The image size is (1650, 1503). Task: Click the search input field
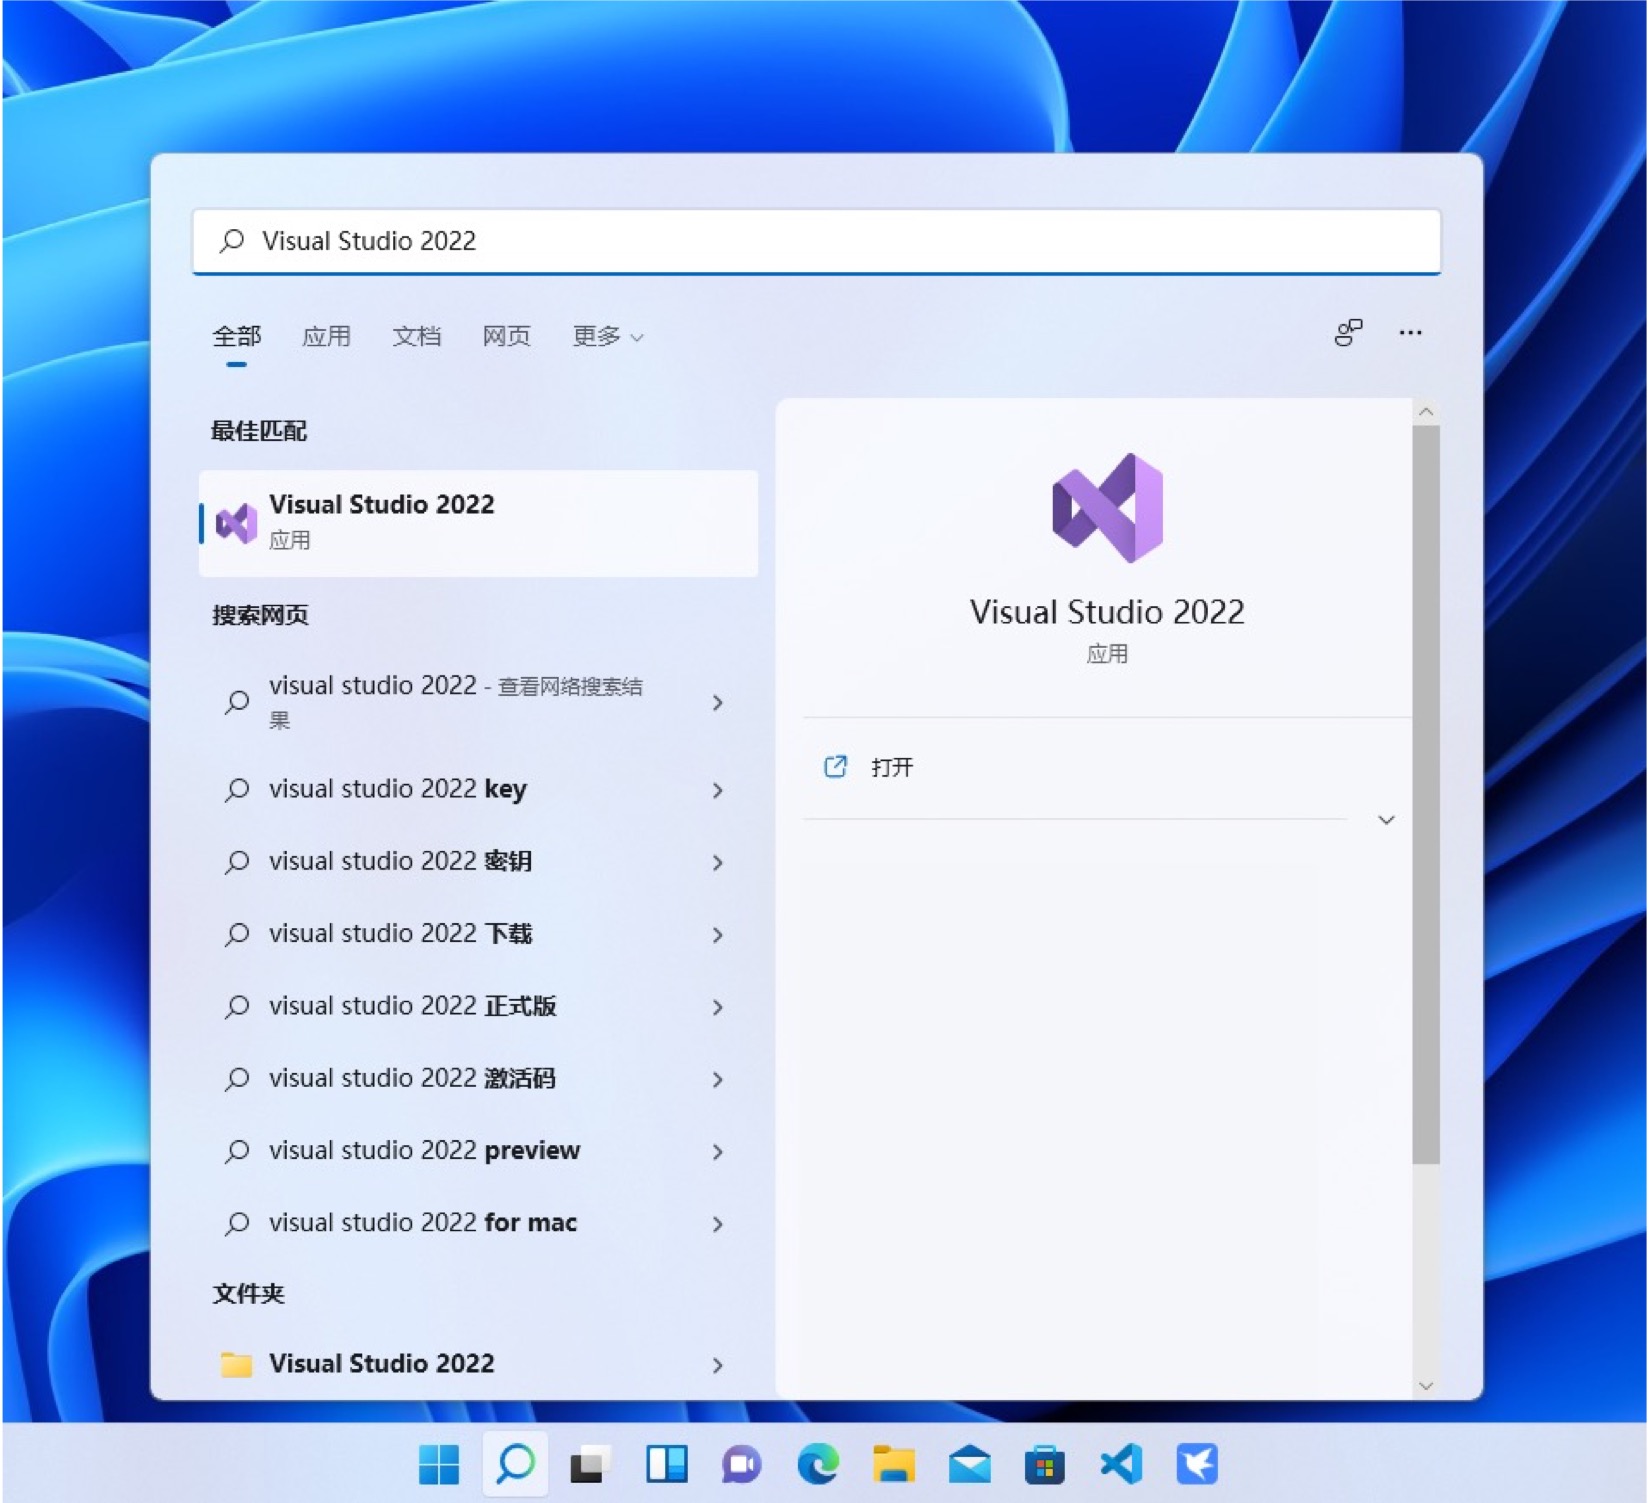[x=816, y=240]
